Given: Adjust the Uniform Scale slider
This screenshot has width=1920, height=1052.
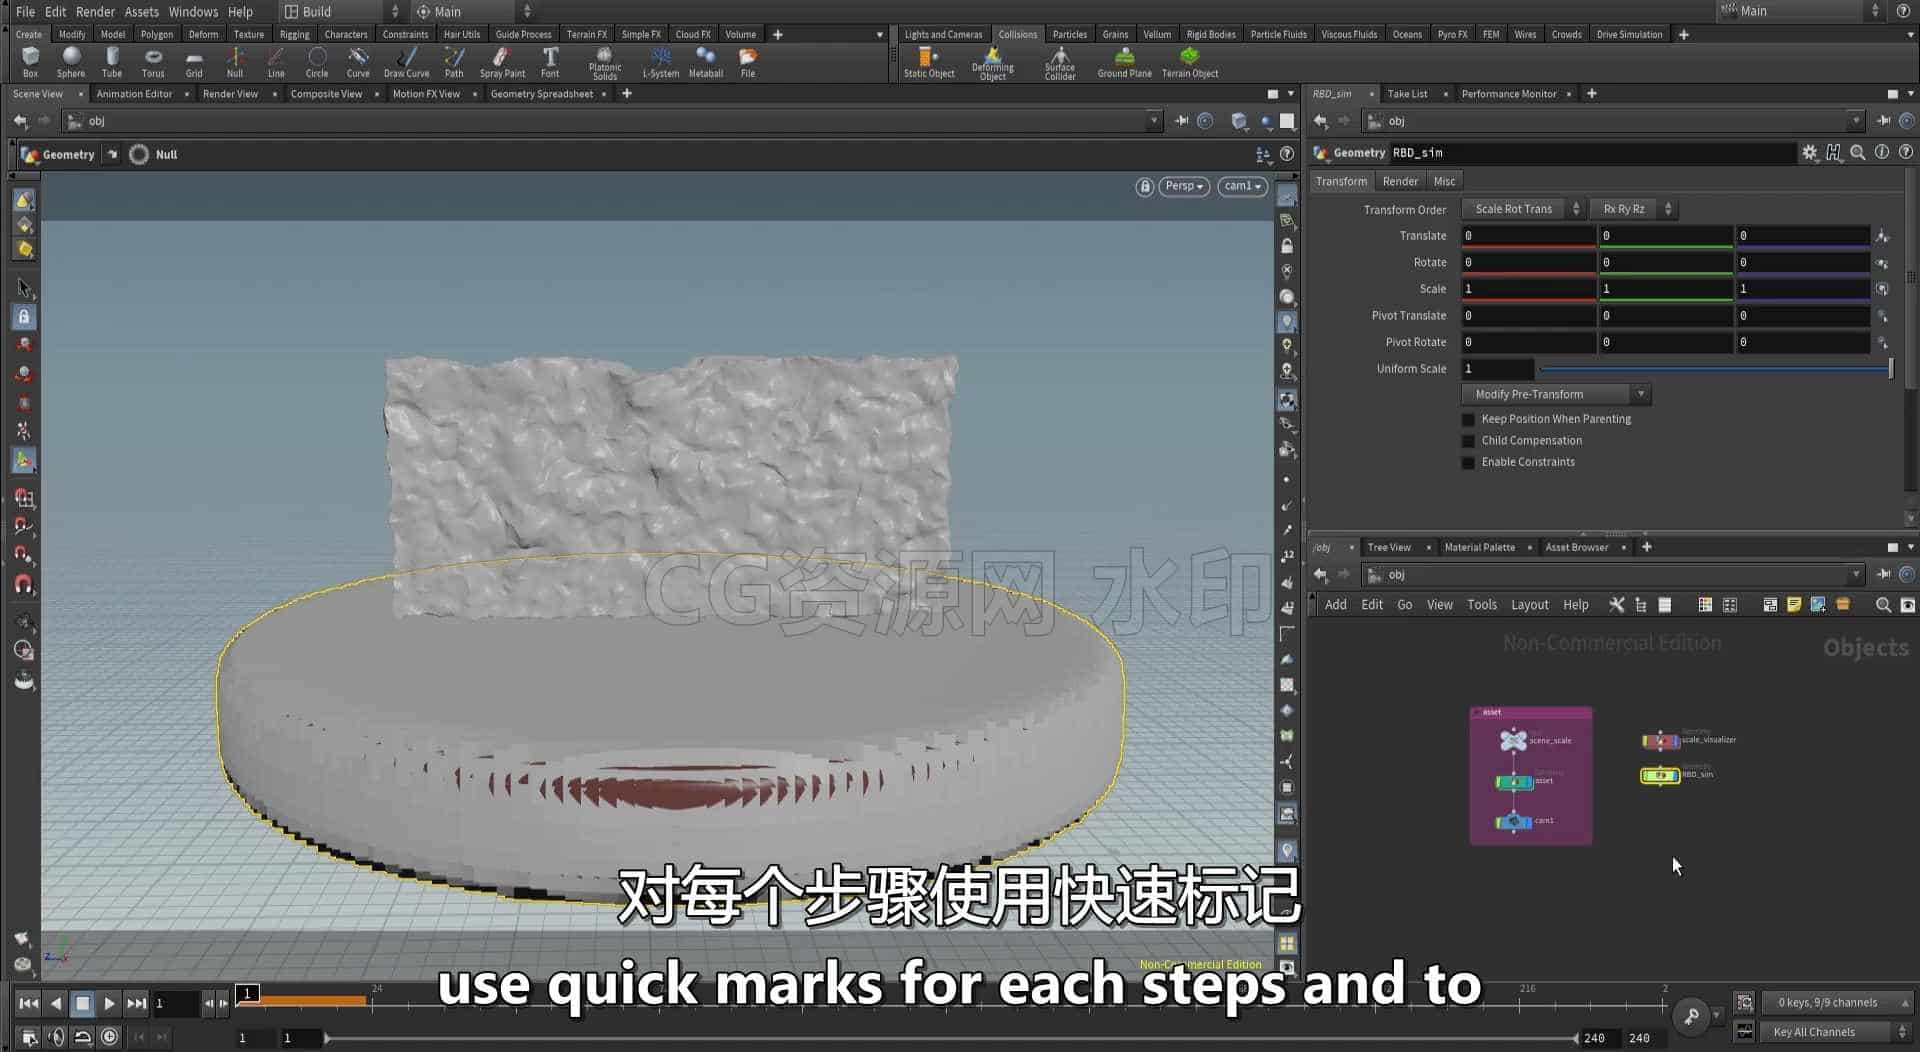Looking at the screenshot, I should pos(1716,369).
